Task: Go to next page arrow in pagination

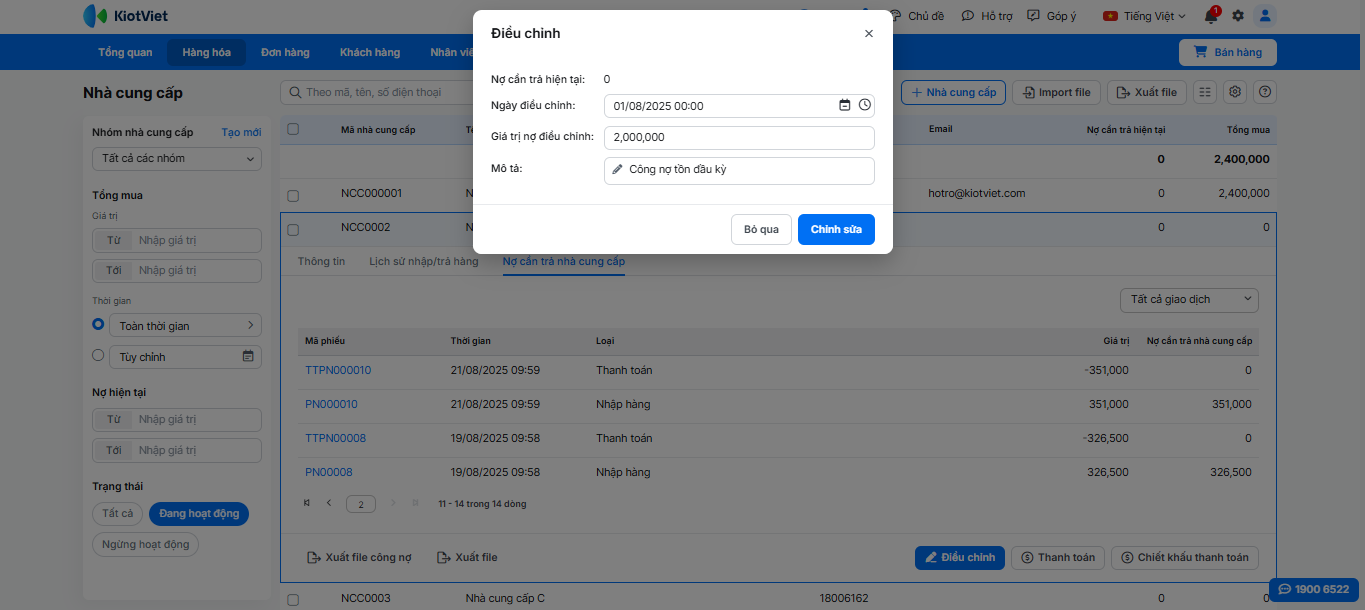Action: (x=392, y=503)
